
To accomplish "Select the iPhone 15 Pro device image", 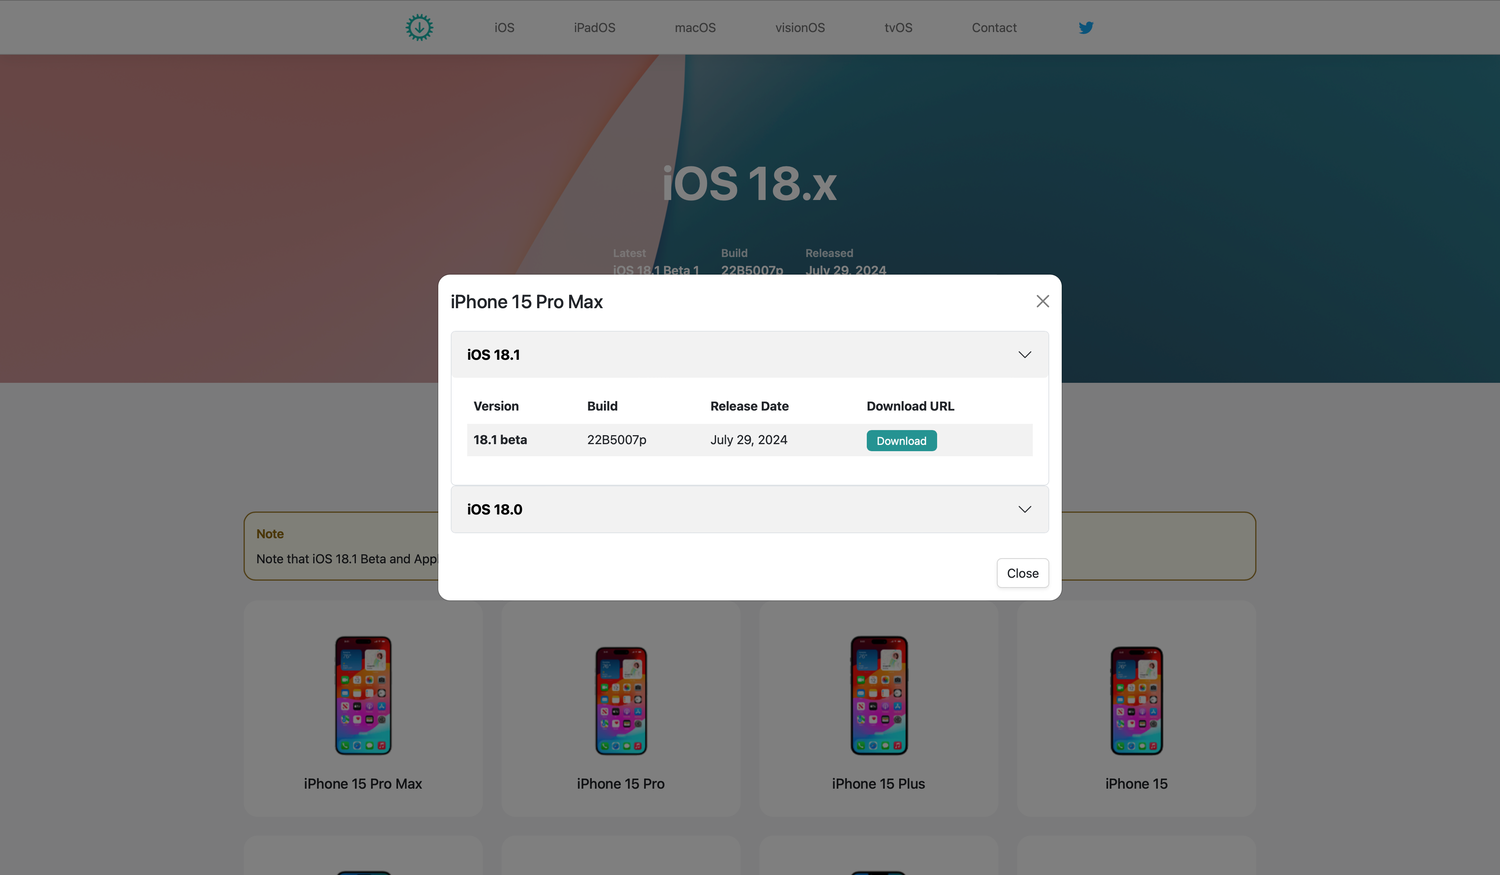I will pos(621,700).
